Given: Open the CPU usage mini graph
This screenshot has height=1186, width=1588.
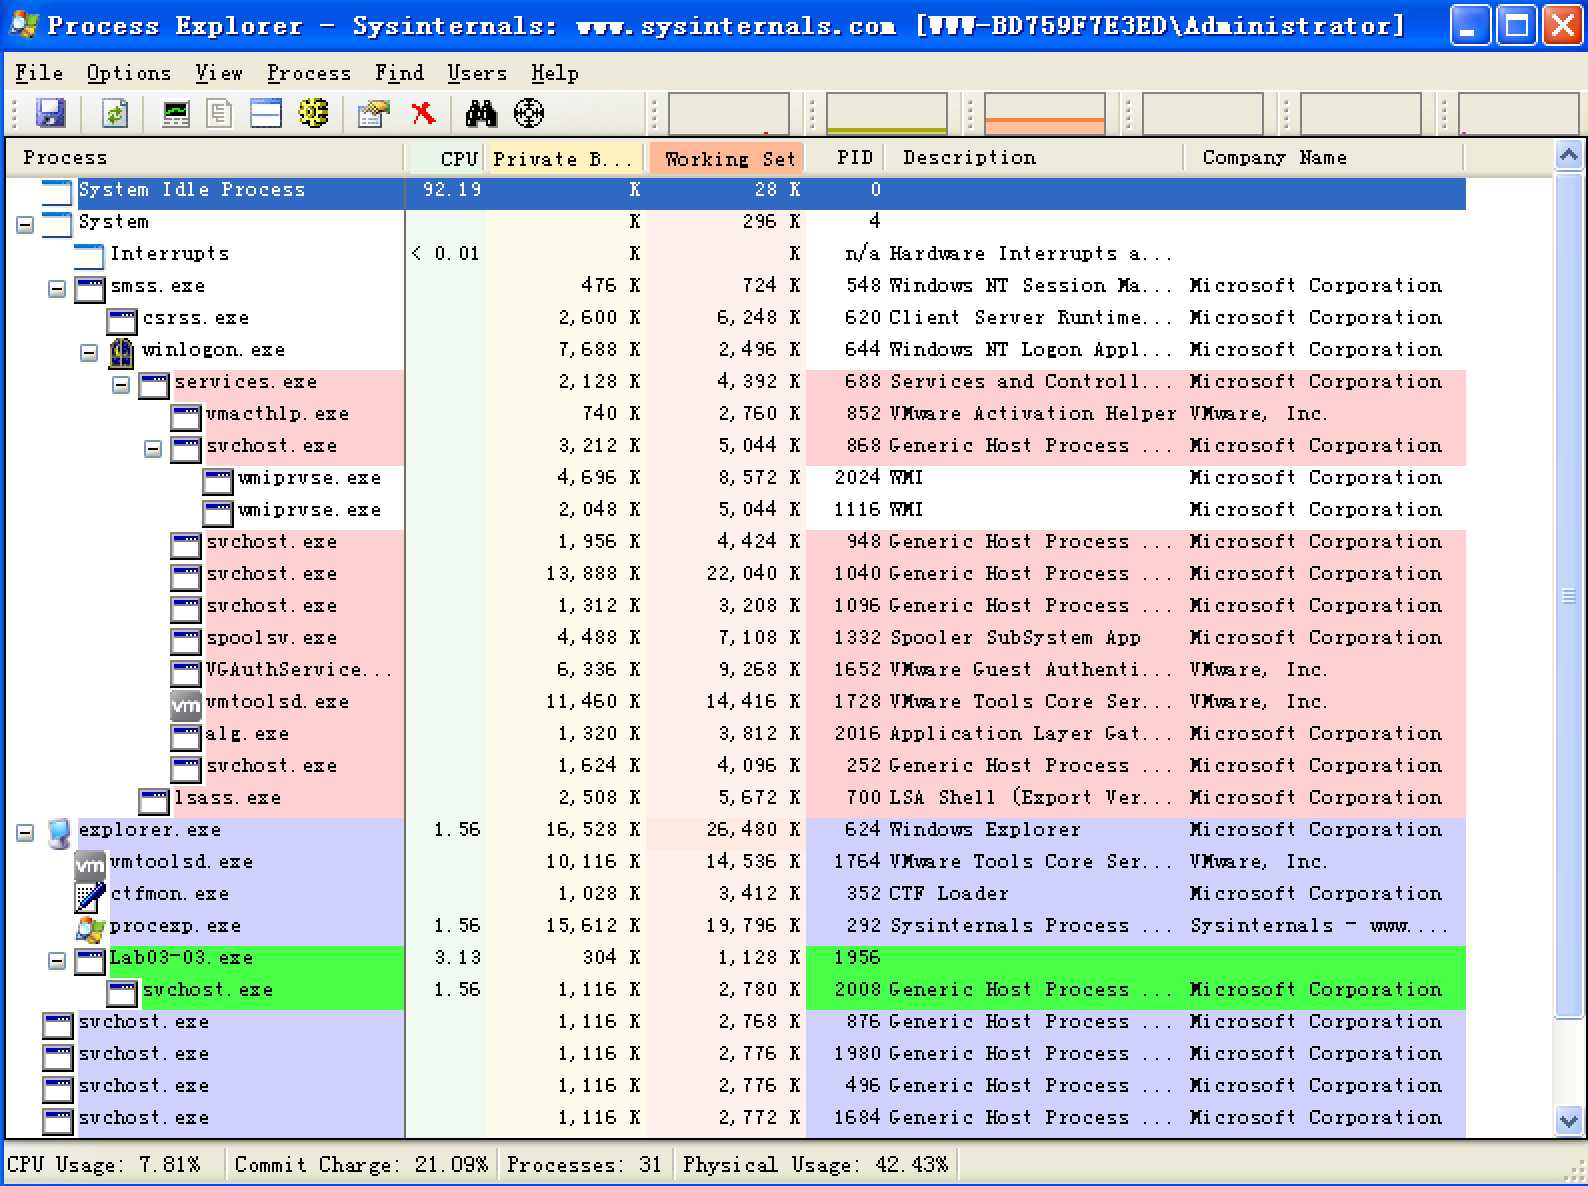Looking at the screenshot, I should tap(729, 113).
